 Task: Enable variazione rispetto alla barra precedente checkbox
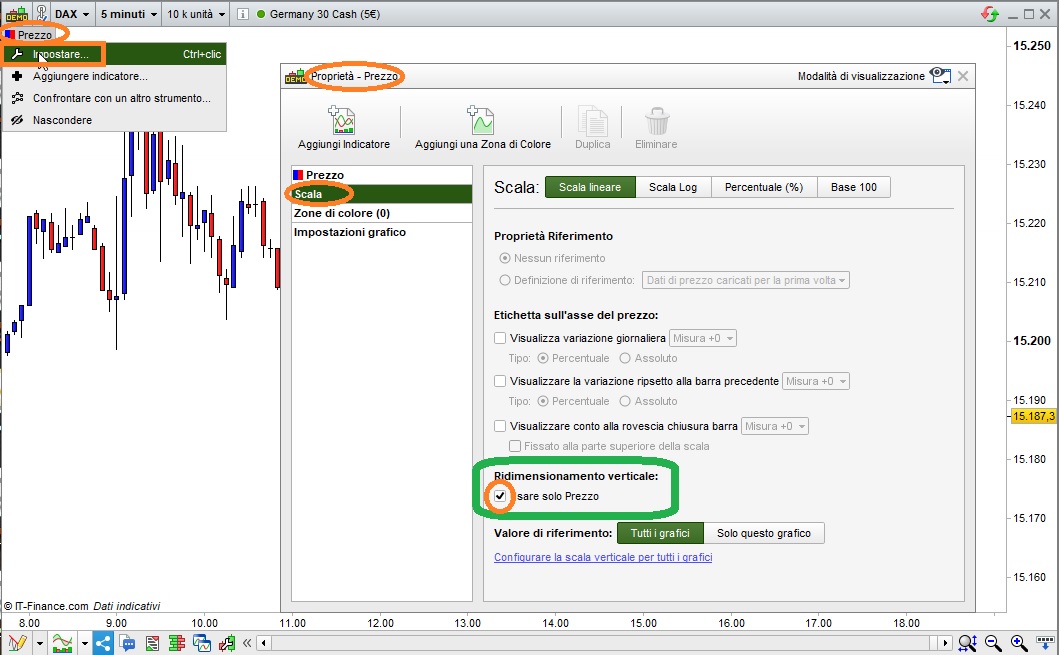[500, 381]
